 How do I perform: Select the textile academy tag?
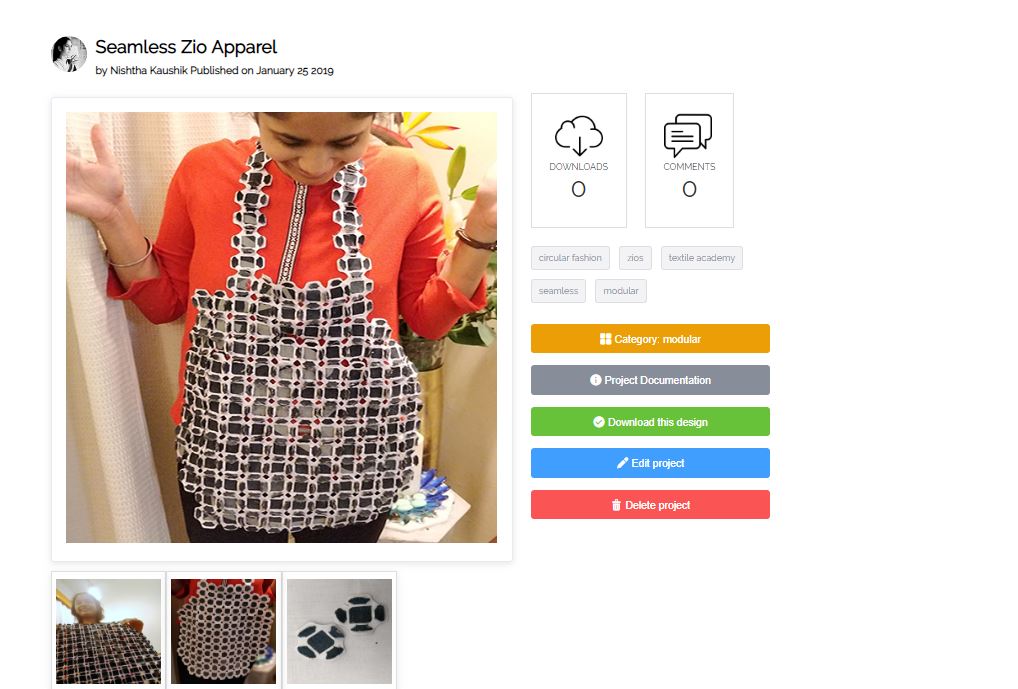coord(702,258)
